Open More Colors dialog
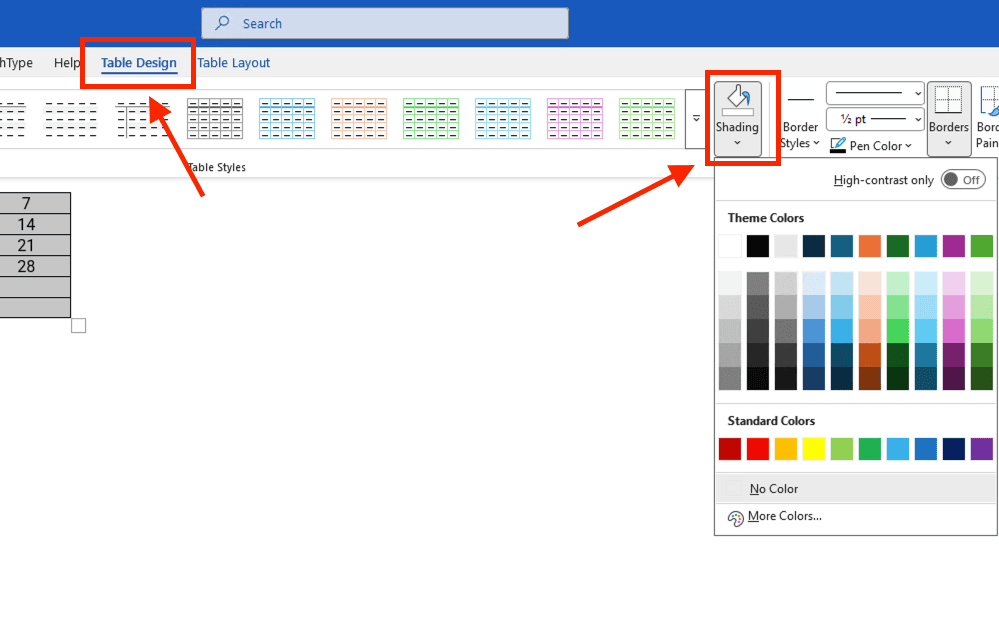 856,516
